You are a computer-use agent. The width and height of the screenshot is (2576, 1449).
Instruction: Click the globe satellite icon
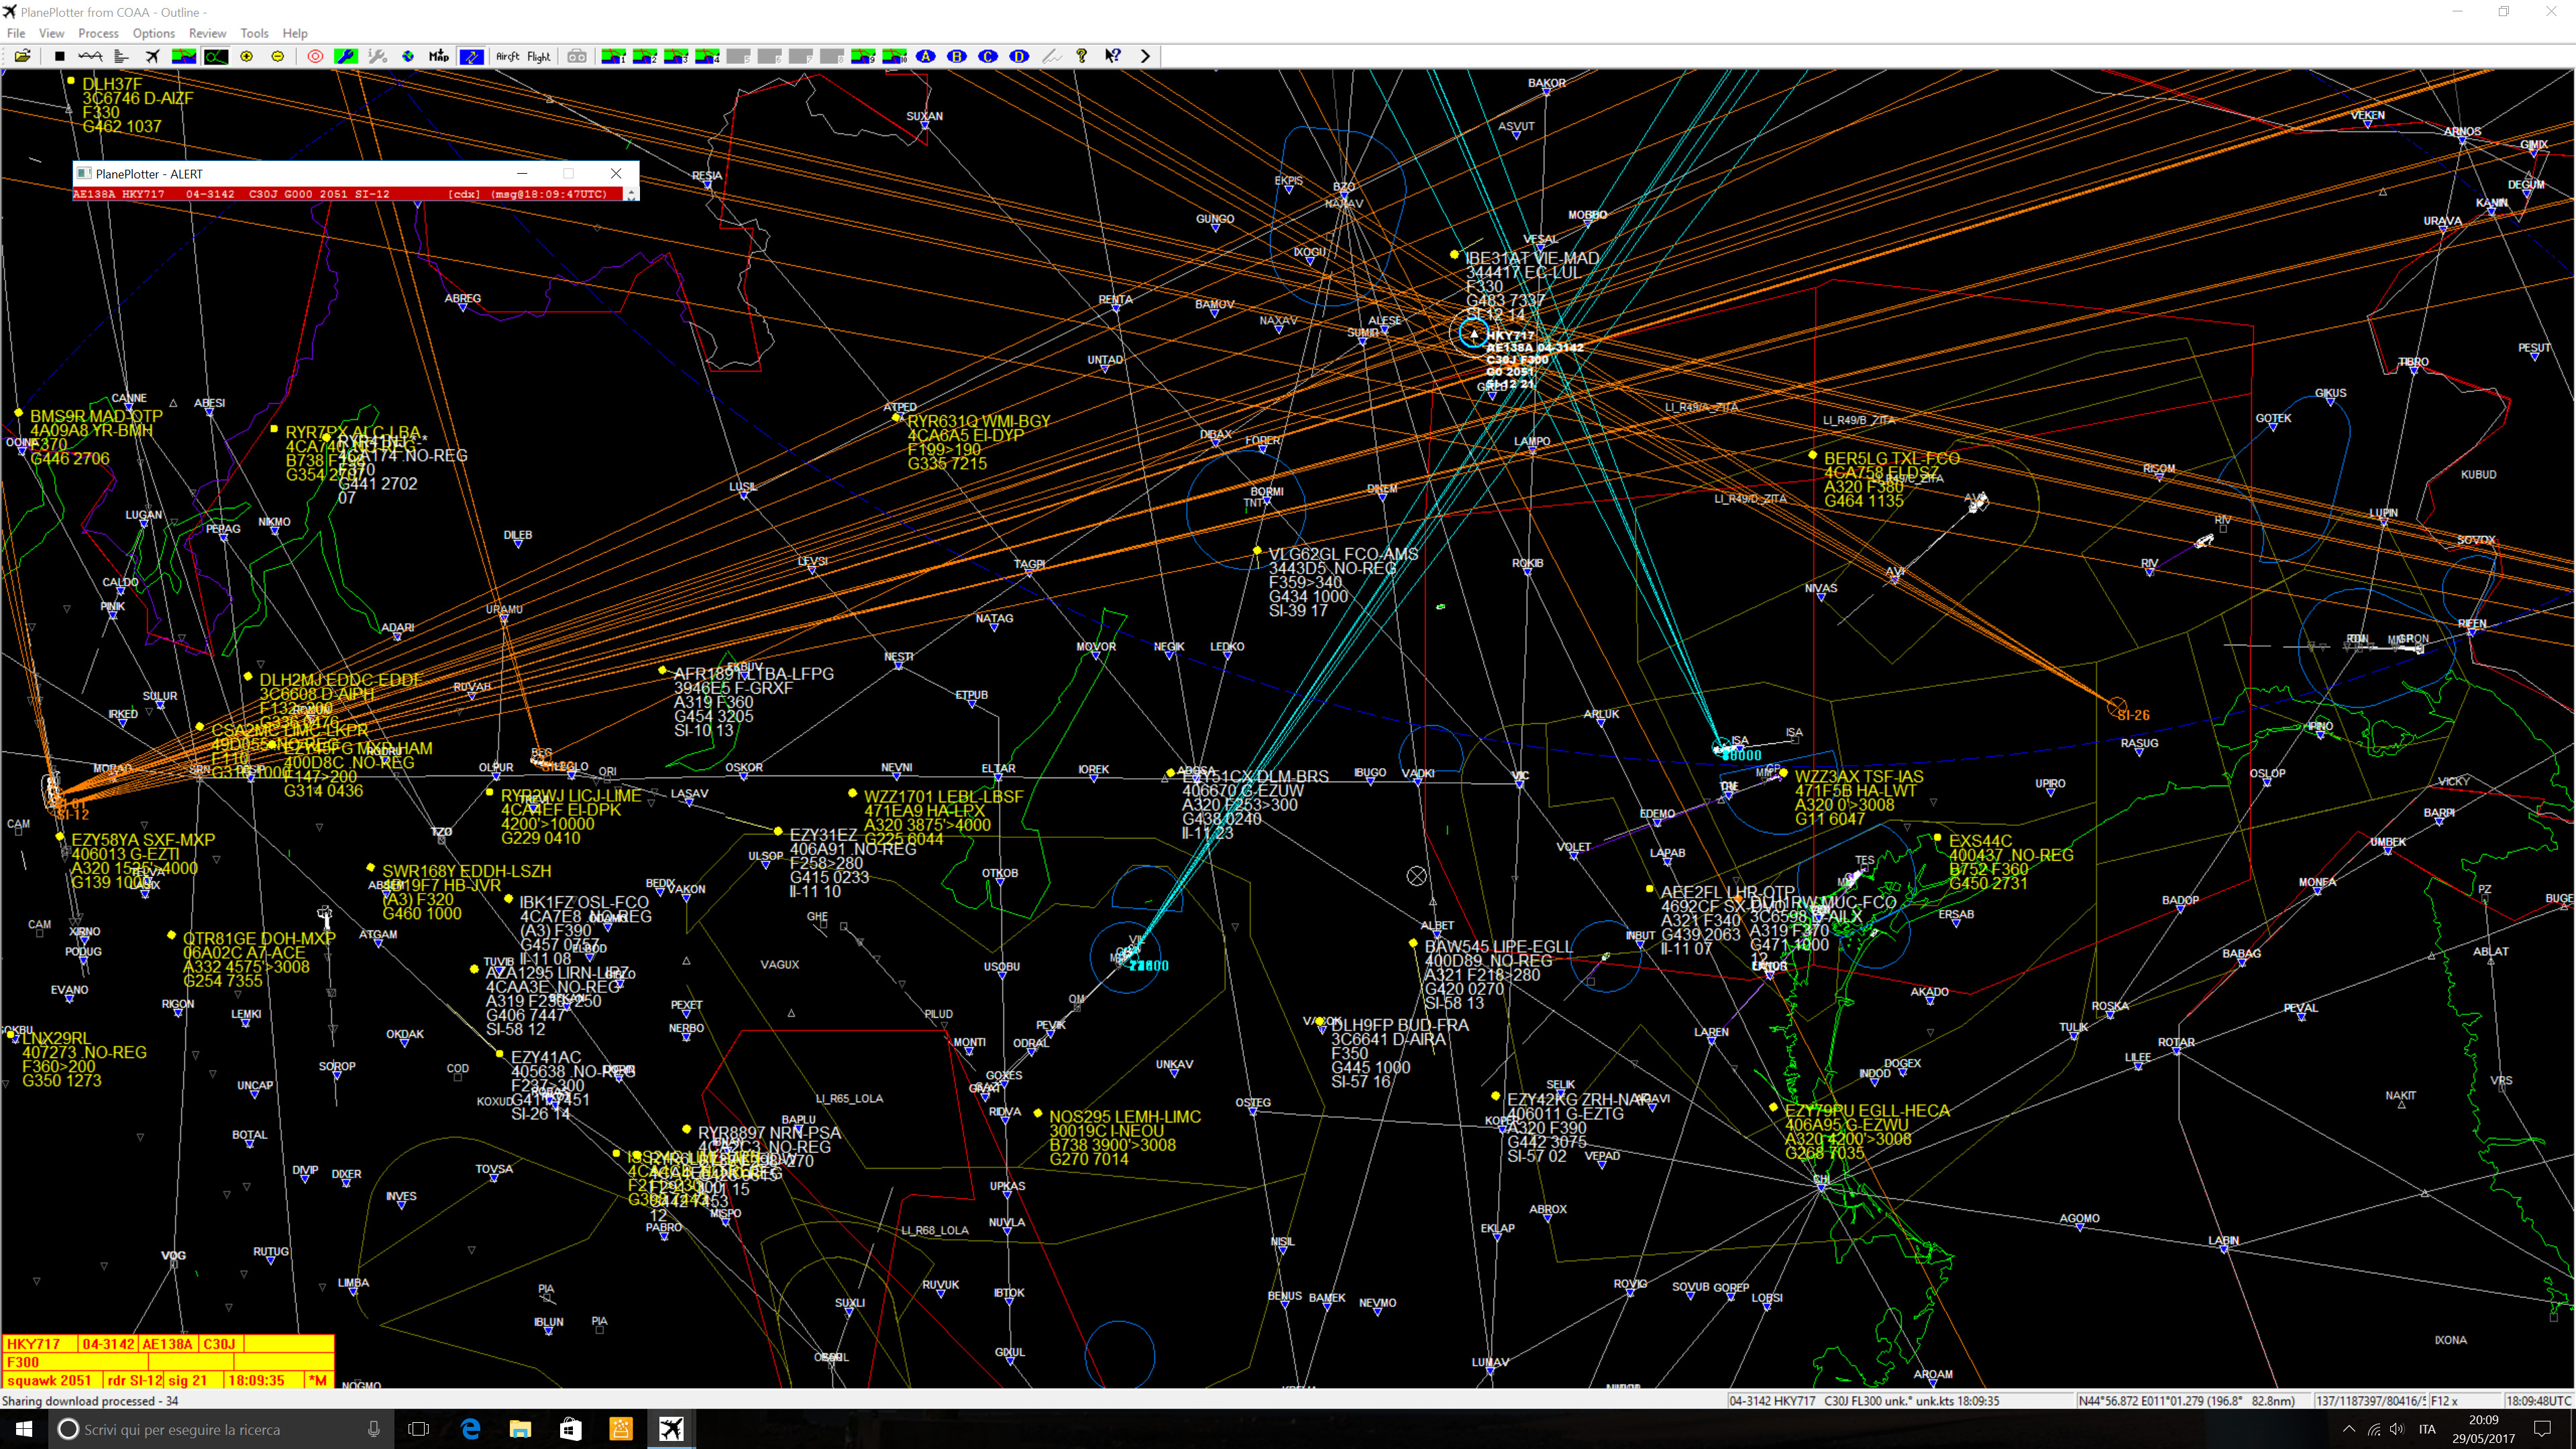(408, 56)
